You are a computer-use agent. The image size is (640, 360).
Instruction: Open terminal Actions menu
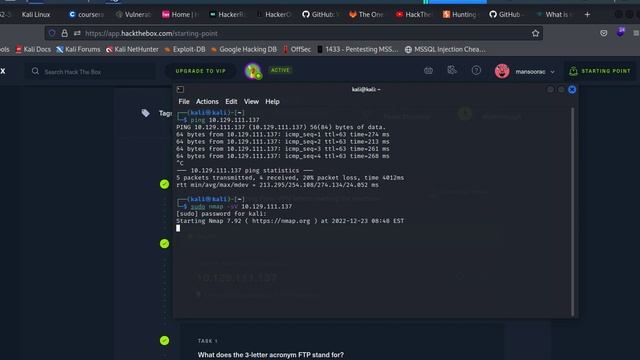point(207,102)
